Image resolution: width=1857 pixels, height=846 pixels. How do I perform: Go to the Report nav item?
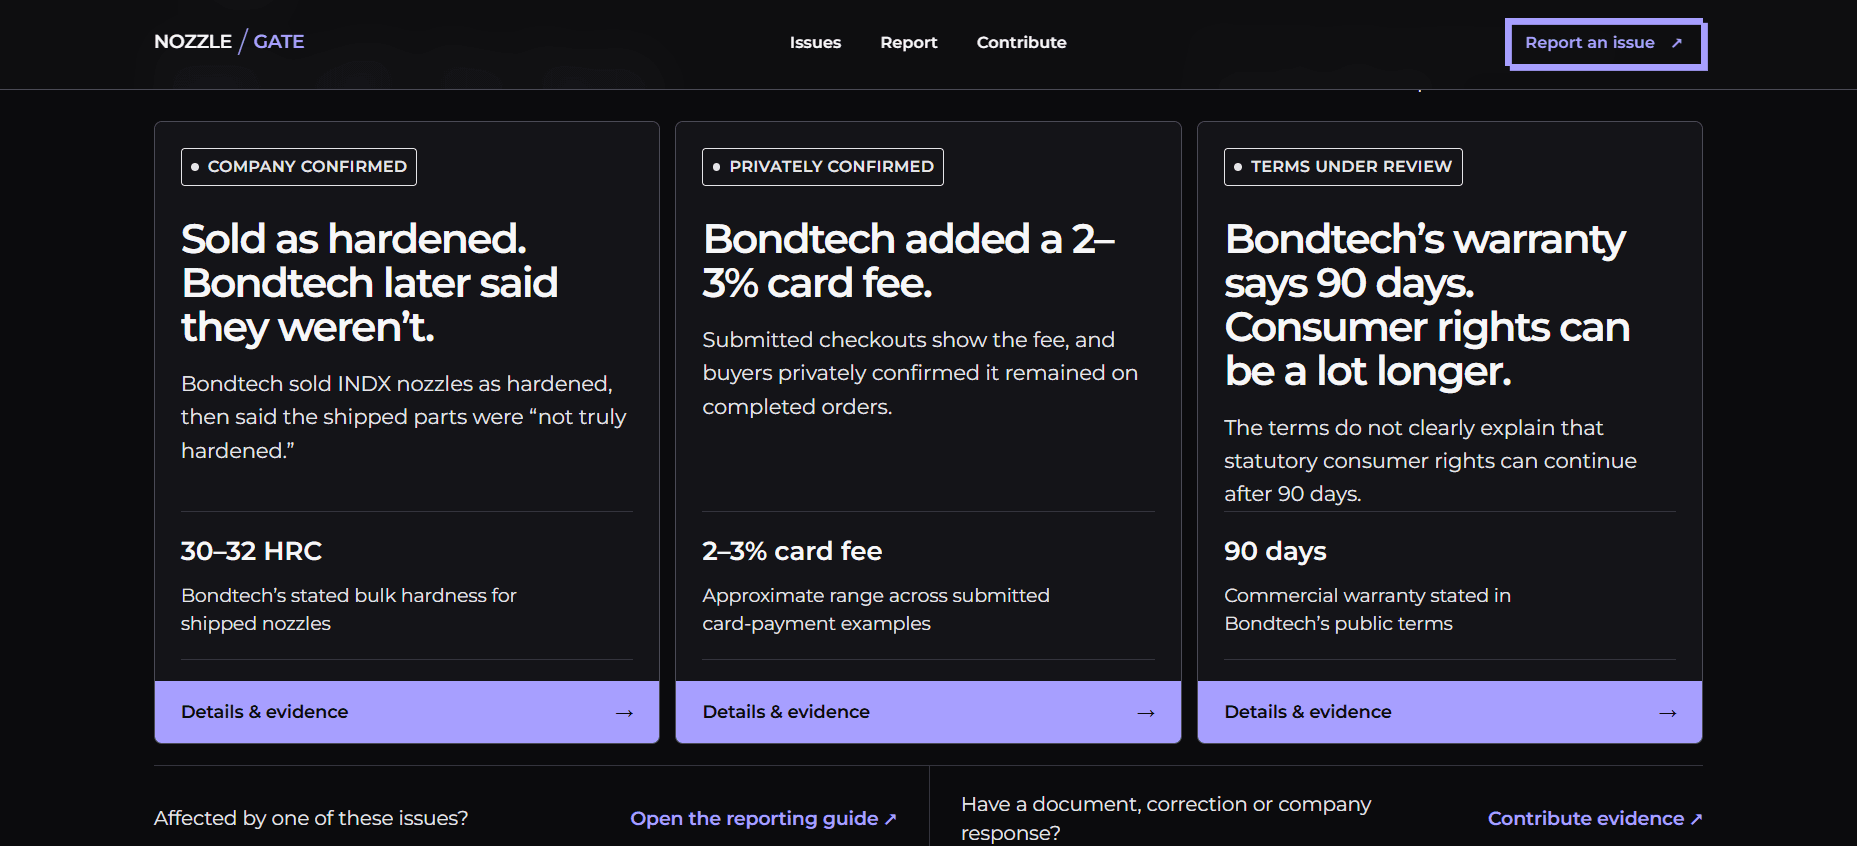[908, 43]
